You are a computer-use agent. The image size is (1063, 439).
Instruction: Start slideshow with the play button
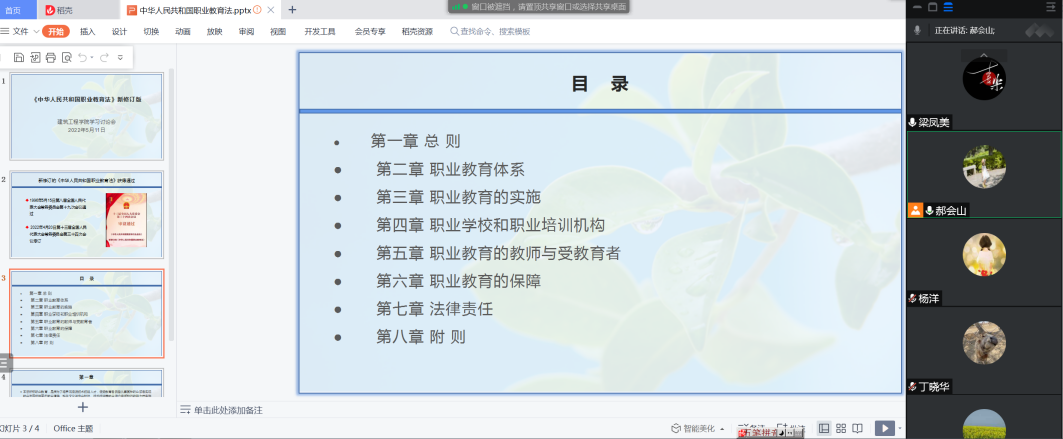click(x=883, y=428)
